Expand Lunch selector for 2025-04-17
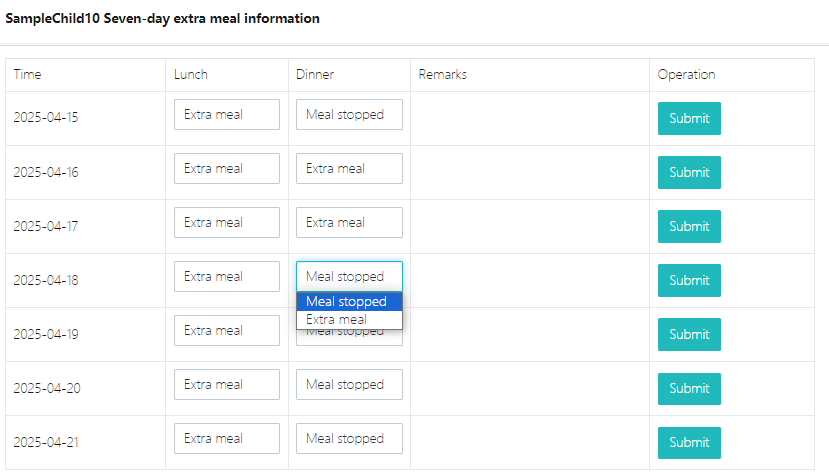The image size is (829, 475). [227, 223]
